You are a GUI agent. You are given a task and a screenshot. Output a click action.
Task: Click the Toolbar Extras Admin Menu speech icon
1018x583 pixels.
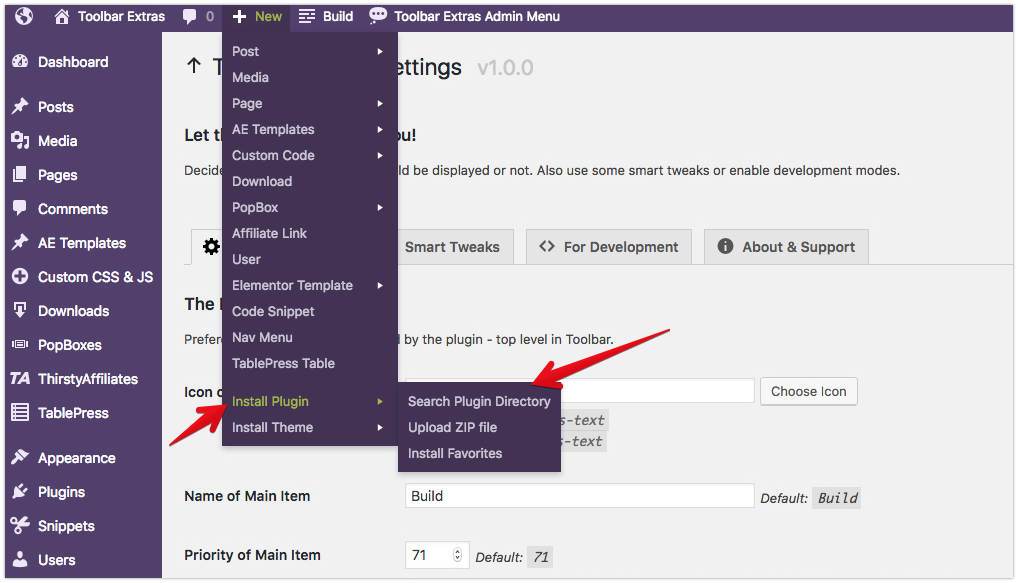[x=378, y=16]
